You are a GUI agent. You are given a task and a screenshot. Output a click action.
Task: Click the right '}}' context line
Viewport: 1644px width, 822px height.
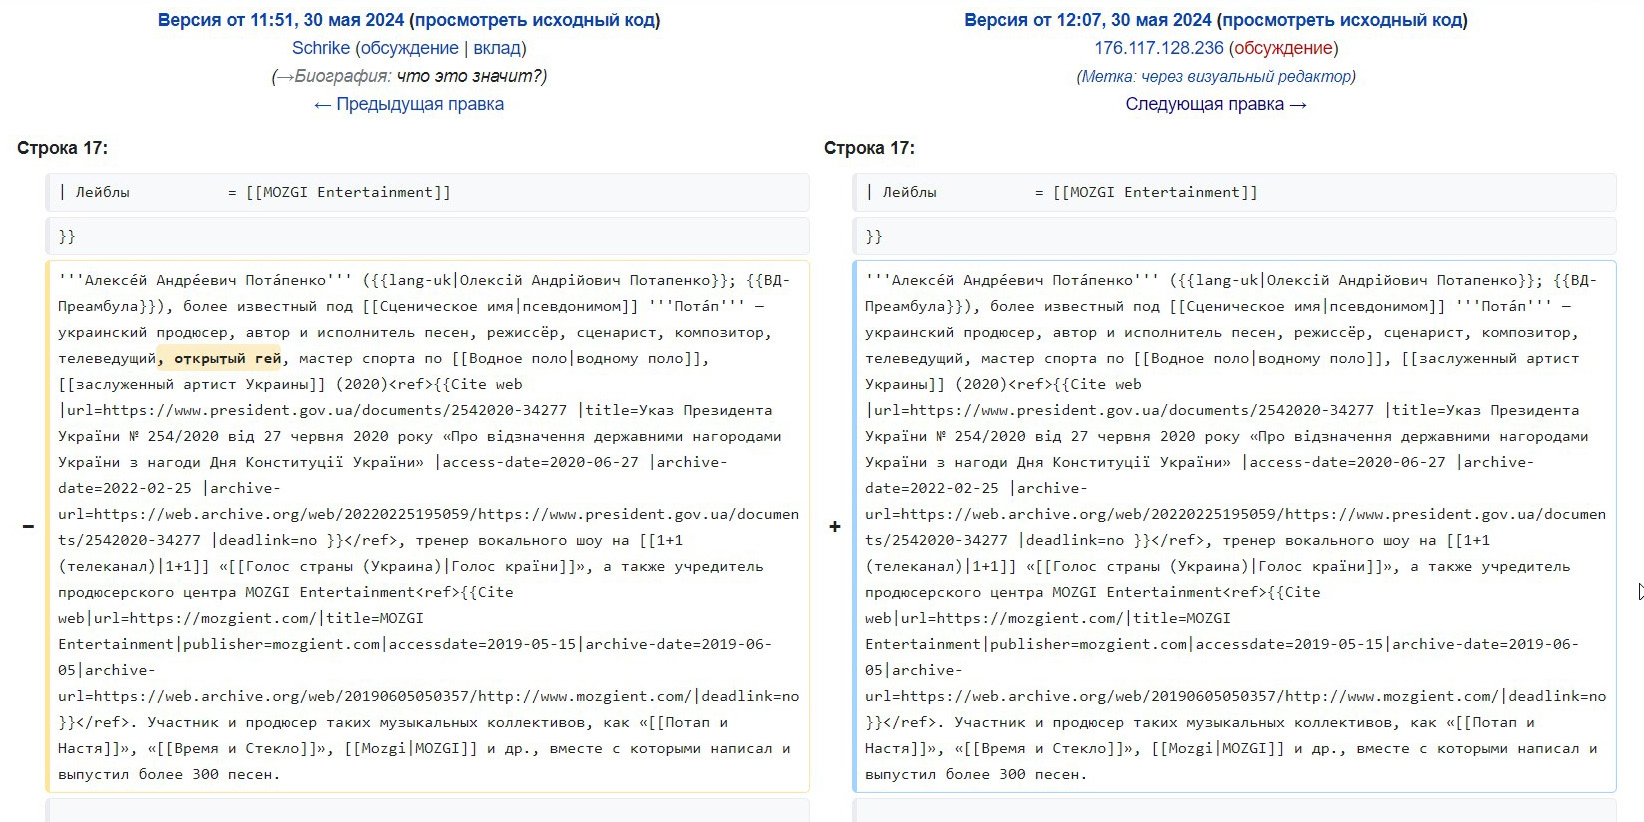tap(1235, 236)
